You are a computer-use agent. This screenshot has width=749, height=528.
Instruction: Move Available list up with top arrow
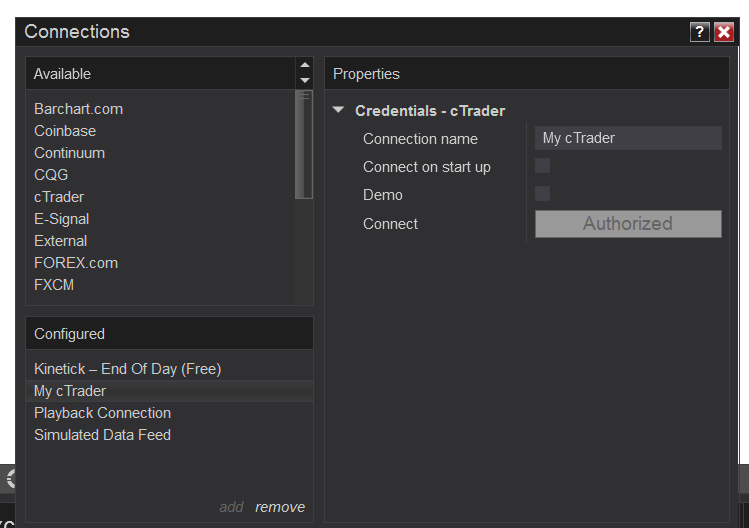[305, 65]
